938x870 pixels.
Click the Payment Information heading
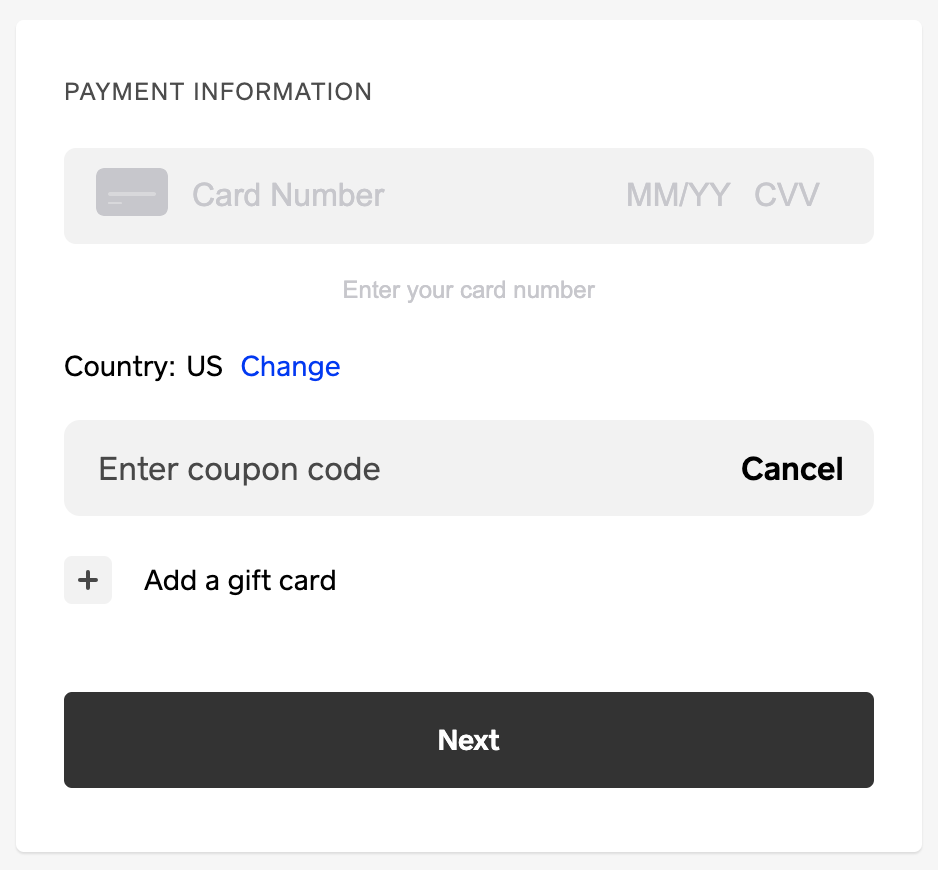(x=218, y=92)
